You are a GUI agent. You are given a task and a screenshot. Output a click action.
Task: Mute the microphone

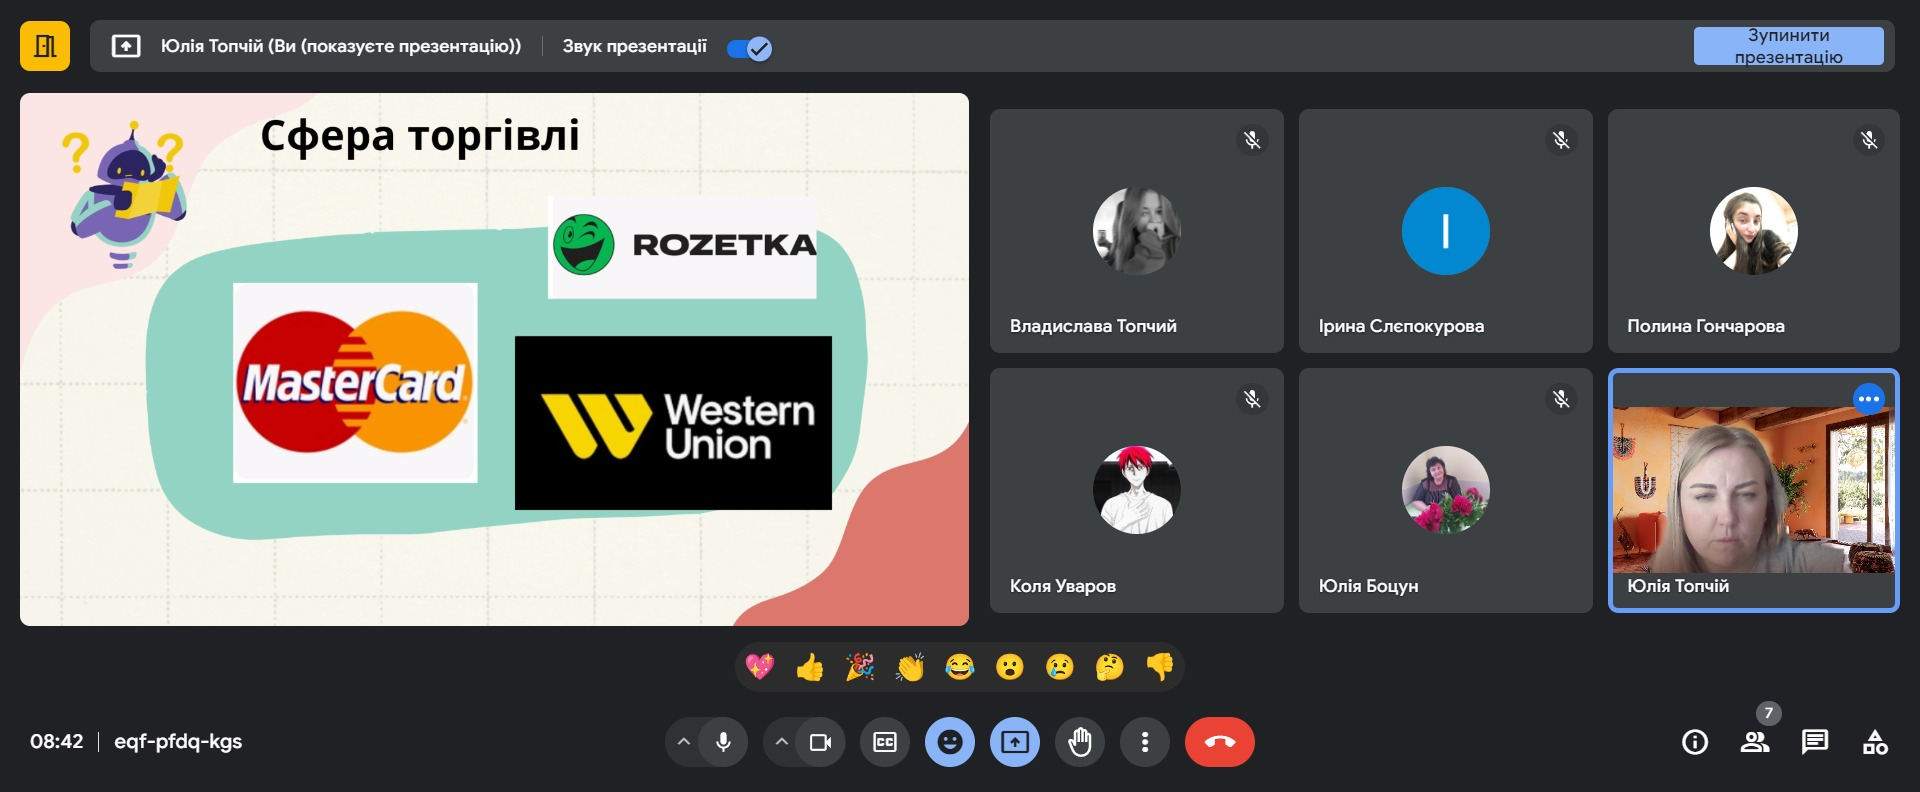point(723,742)
